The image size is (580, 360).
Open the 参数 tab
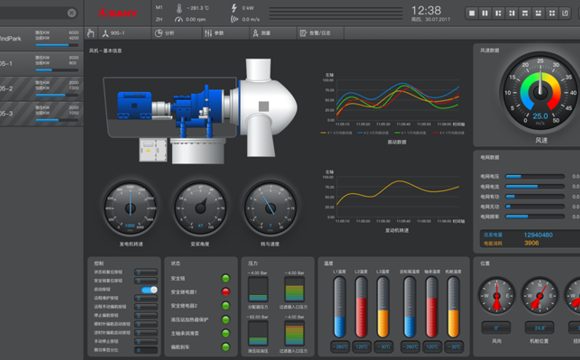226,33
